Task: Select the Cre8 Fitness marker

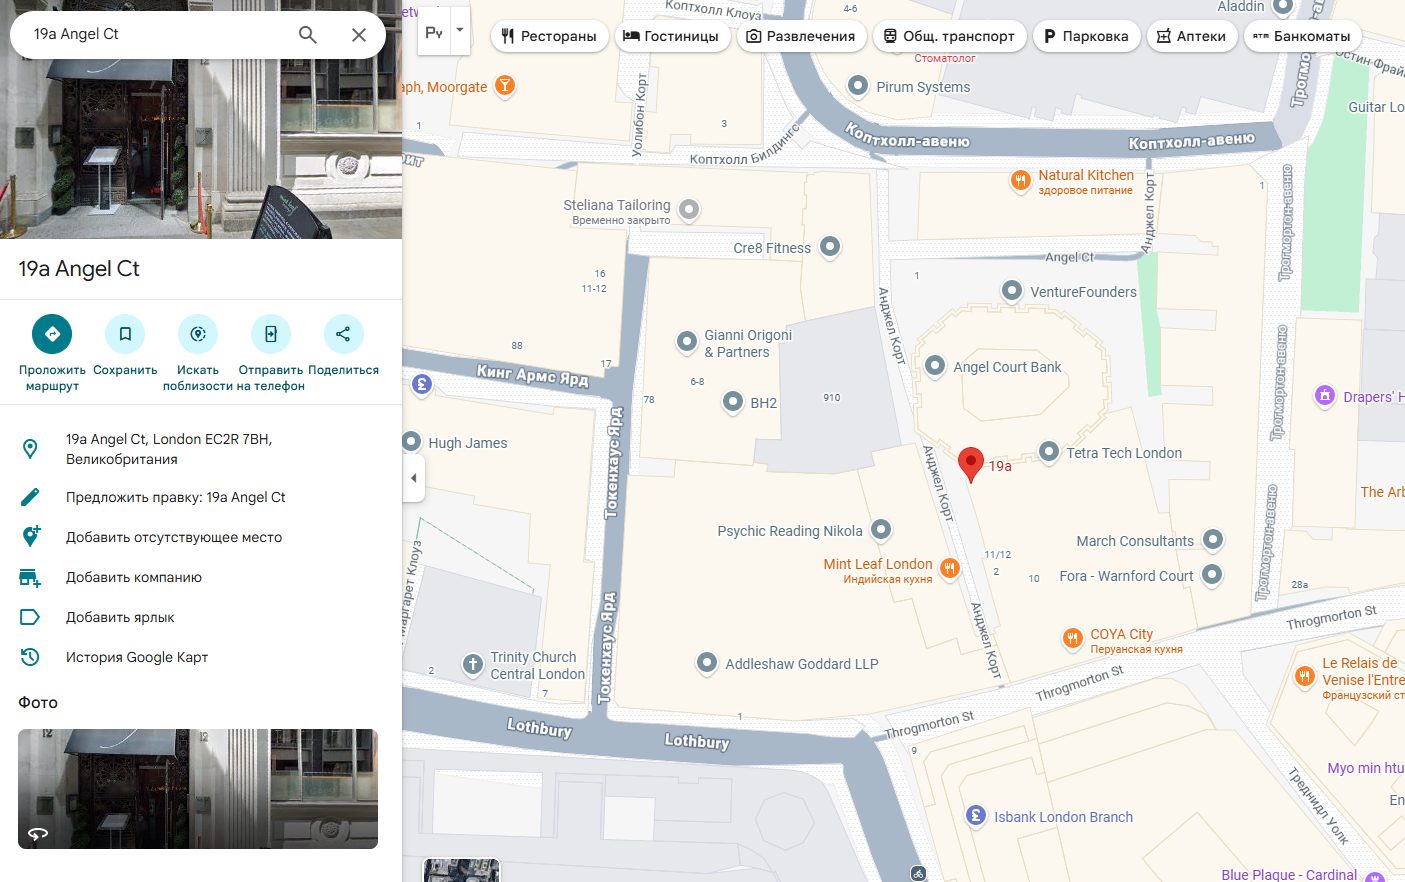Action: pyautogui.click(x=830, y=246)
